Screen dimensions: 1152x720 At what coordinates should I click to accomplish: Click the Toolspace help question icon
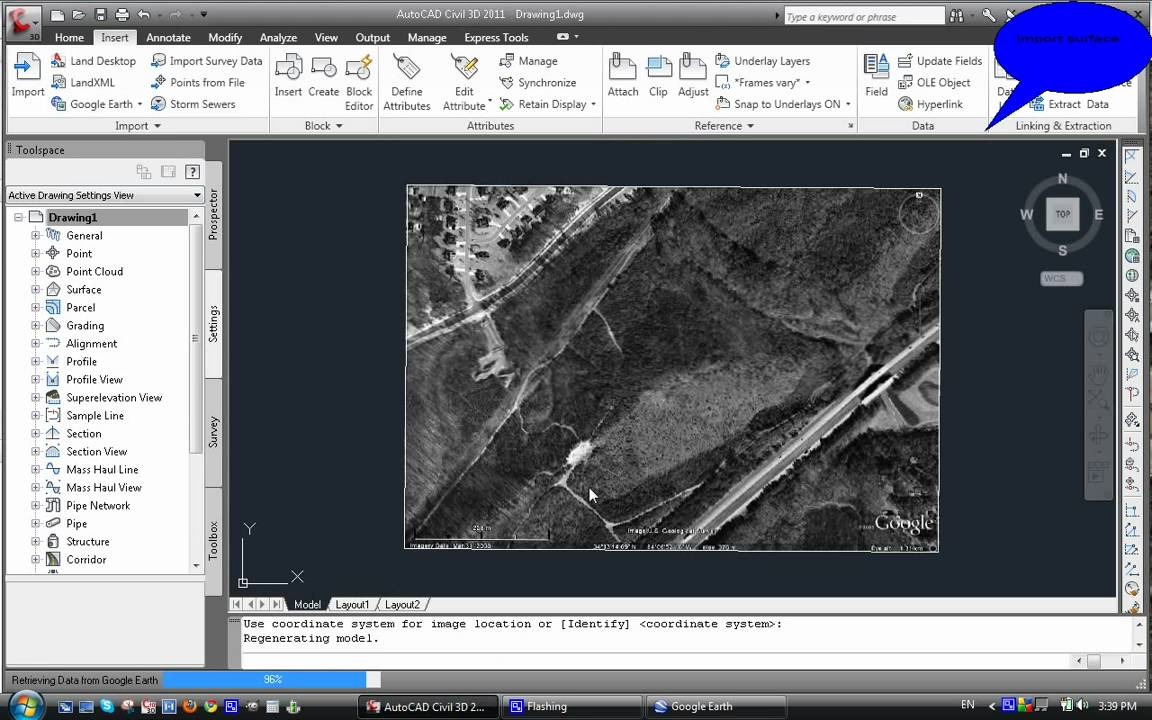click(x=192, y=171)
